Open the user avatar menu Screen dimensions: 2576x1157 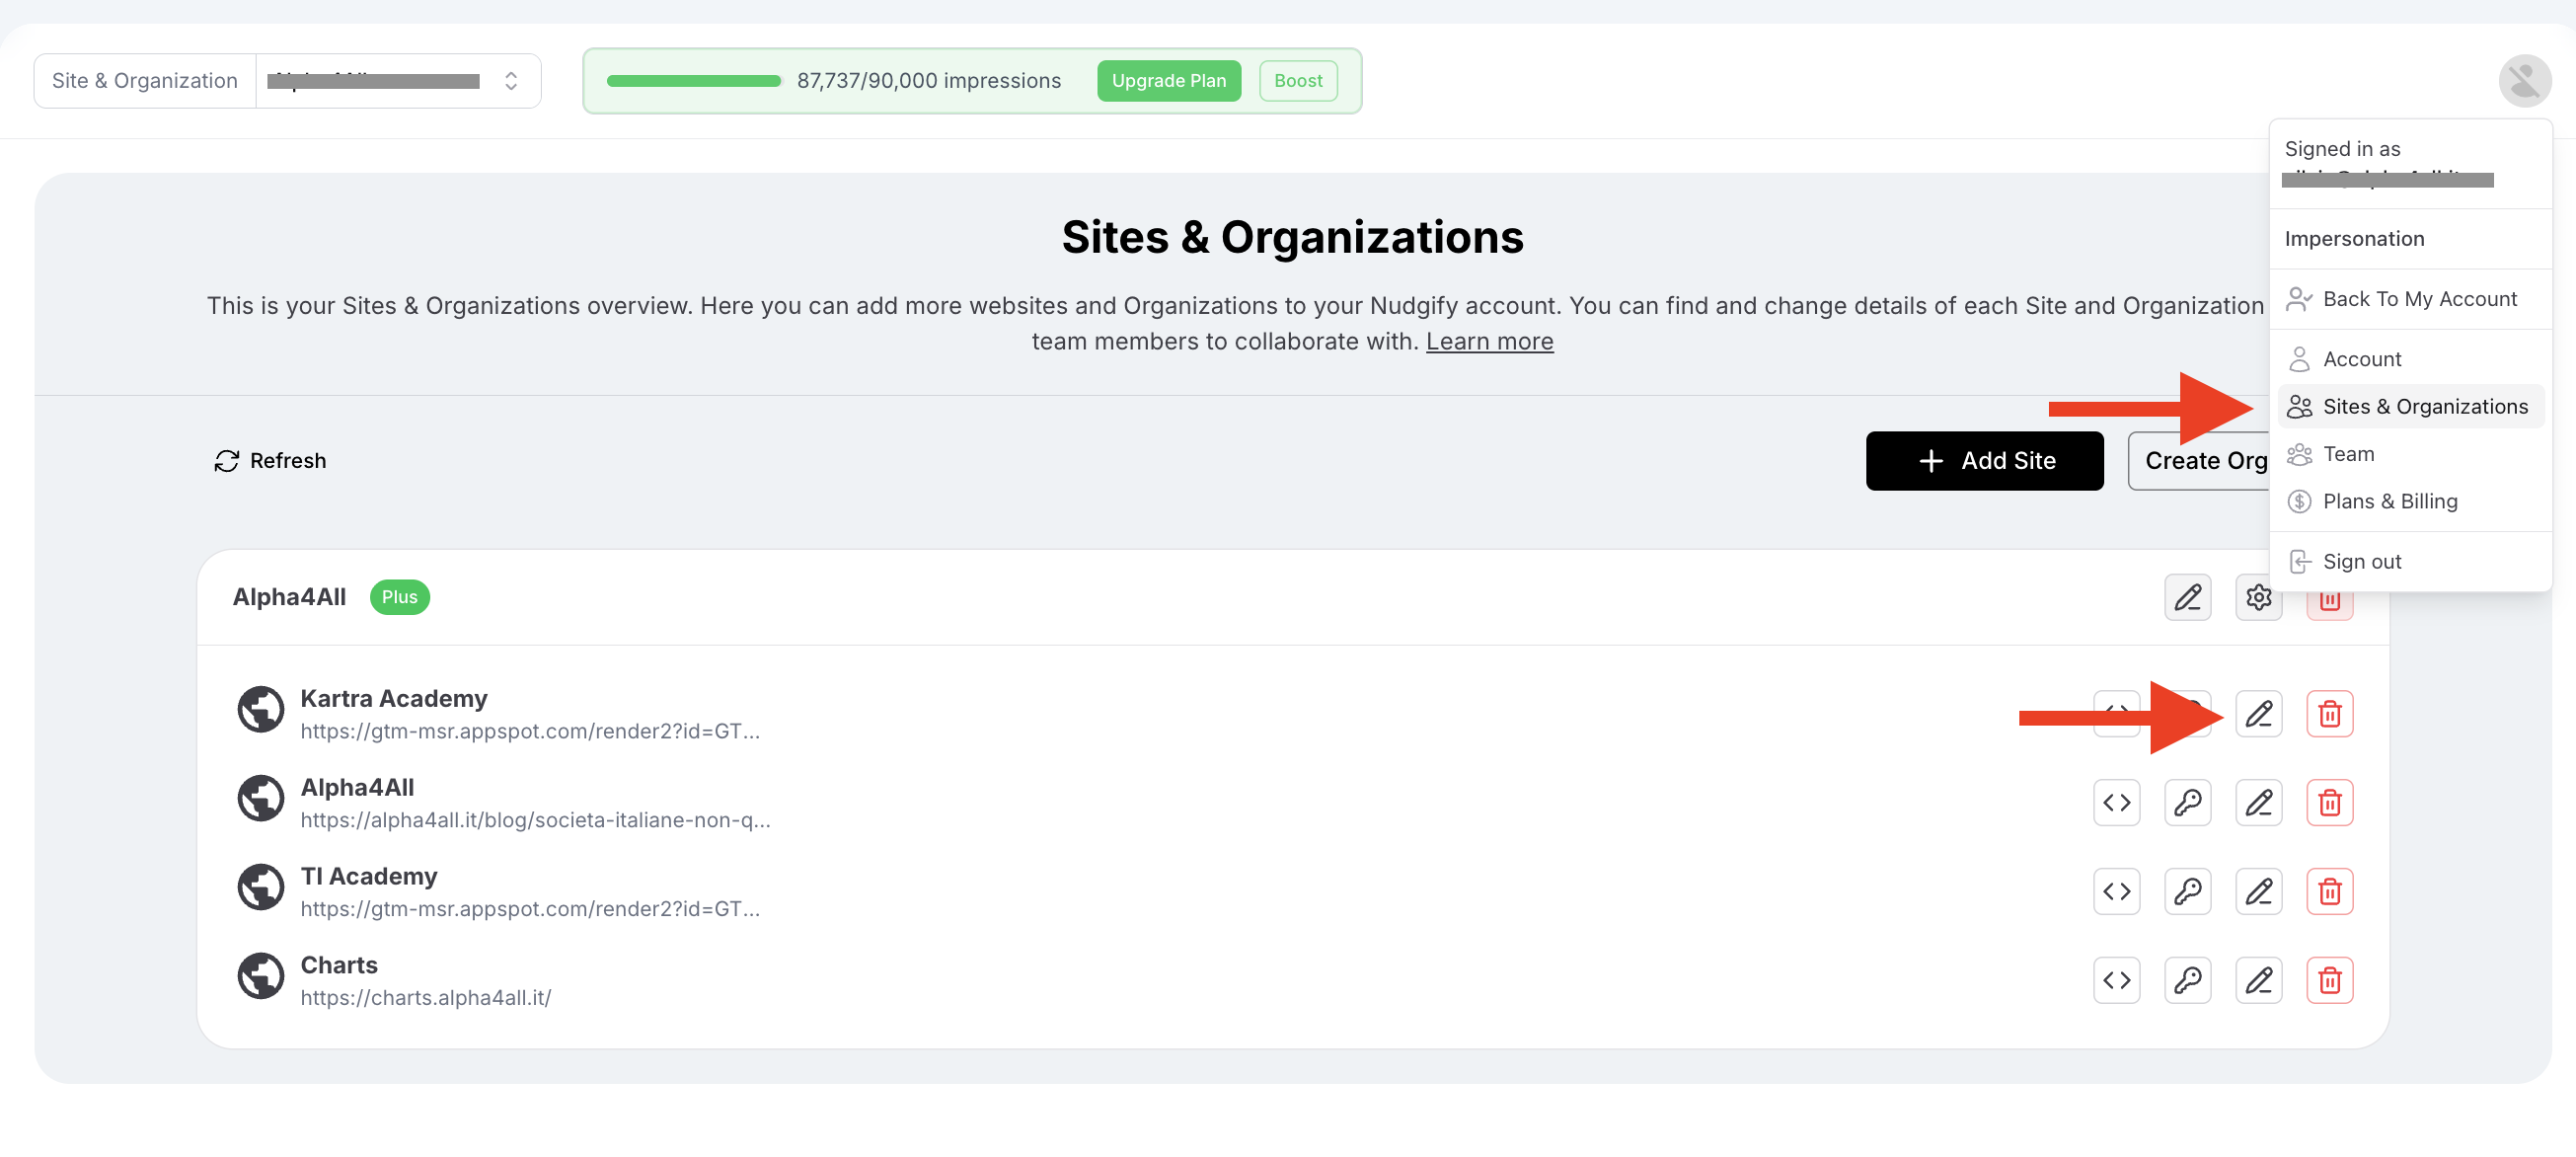(2524, 80)
